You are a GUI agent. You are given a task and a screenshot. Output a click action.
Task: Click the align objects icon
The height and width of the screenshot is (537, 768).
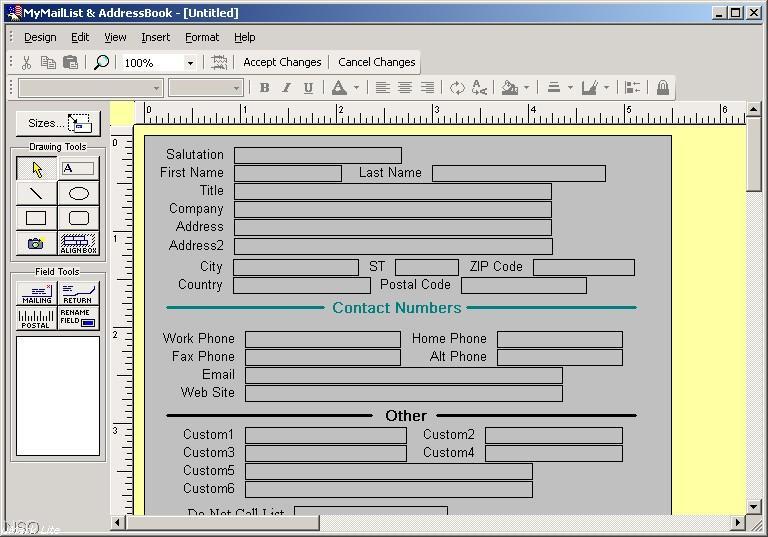point(632,88)
